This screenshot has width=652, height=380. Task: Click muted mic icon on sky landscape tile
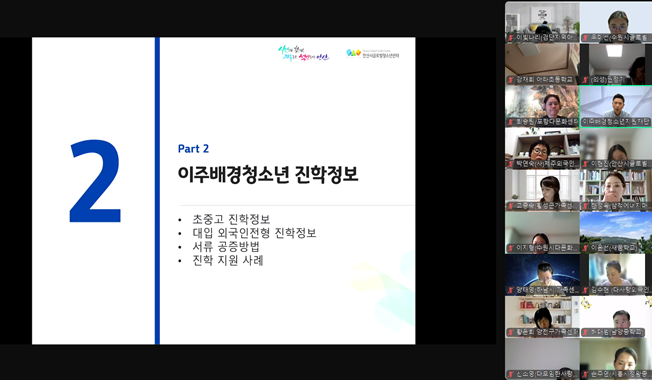tap(585, 248)
